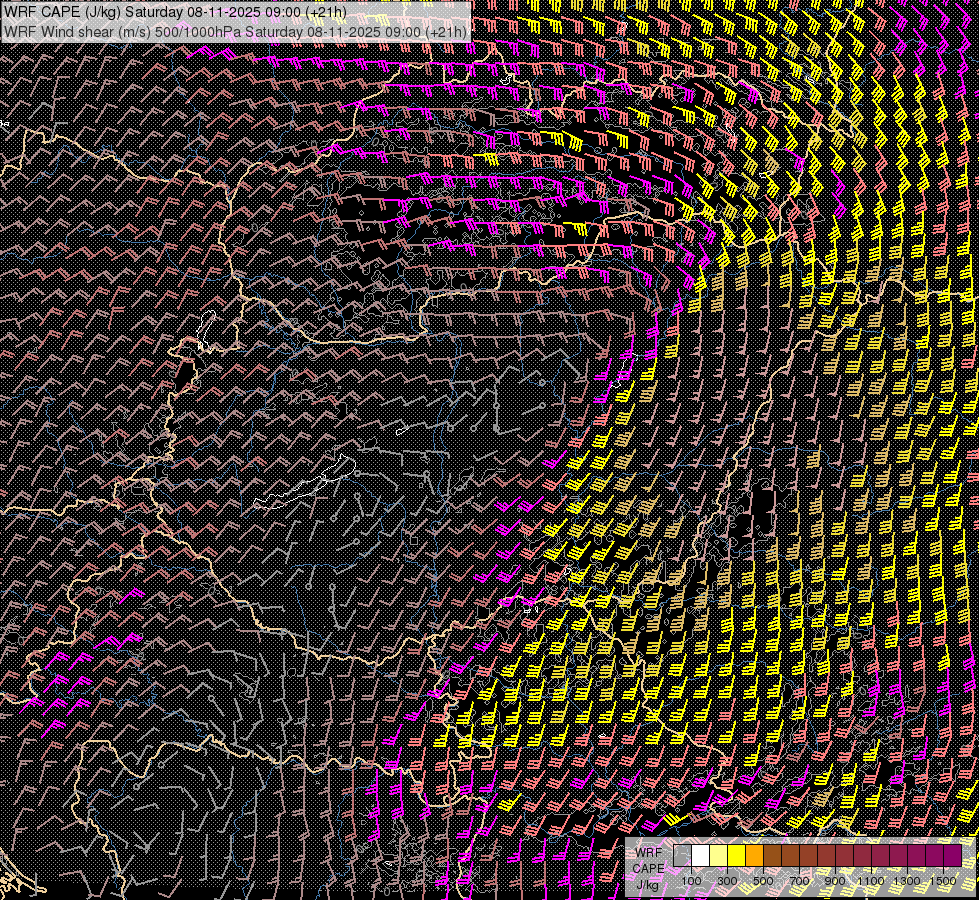
Task: Select the orange swatch in the legend
Action: pyautogui.click(x=754, y=856)
